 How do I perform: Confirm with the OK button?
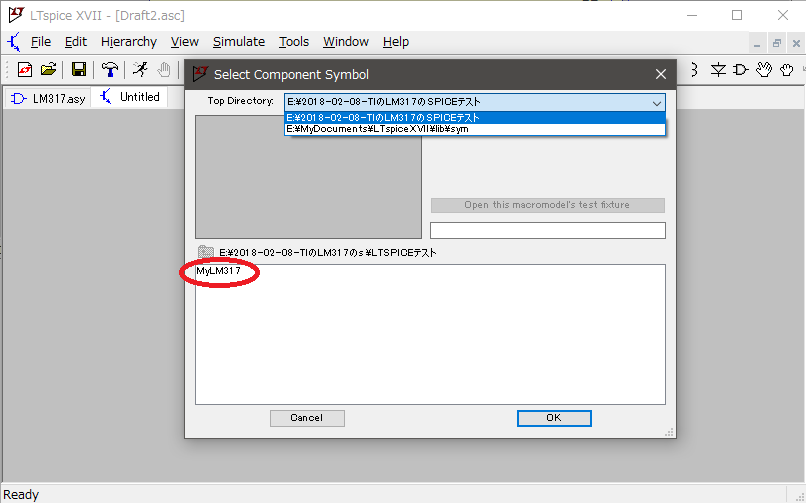coord(554,418)
